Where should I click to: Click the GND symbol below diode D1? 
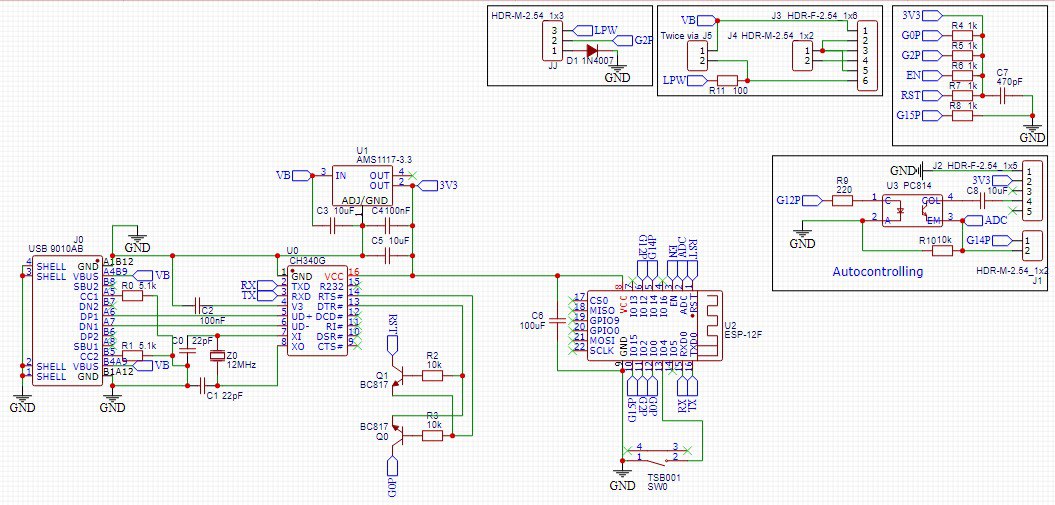point(618,71)
